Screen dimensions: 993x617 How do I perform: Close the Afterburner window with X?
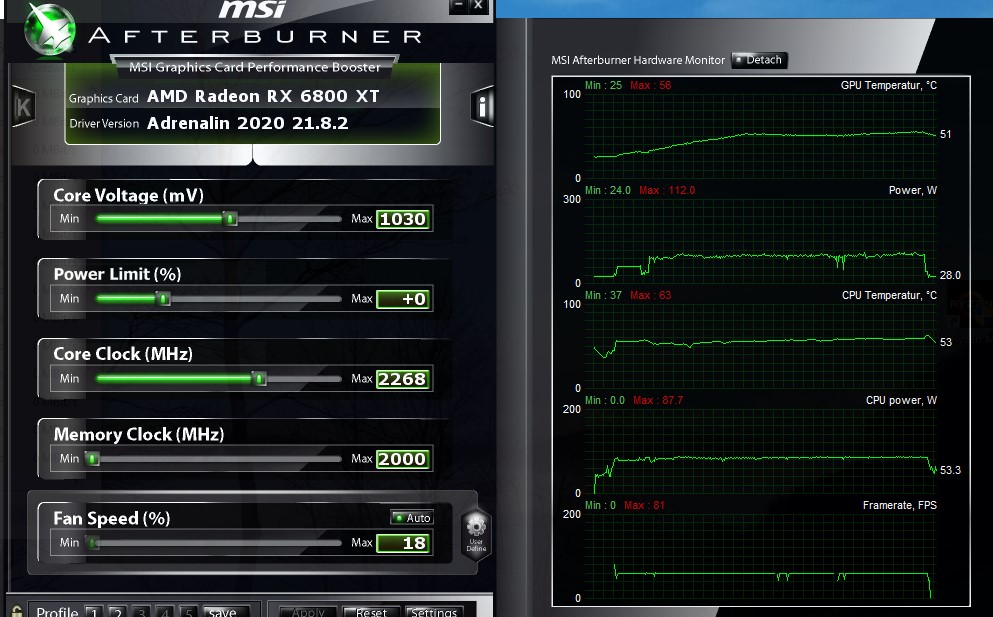pyautogui.click(x=478, y=6)
